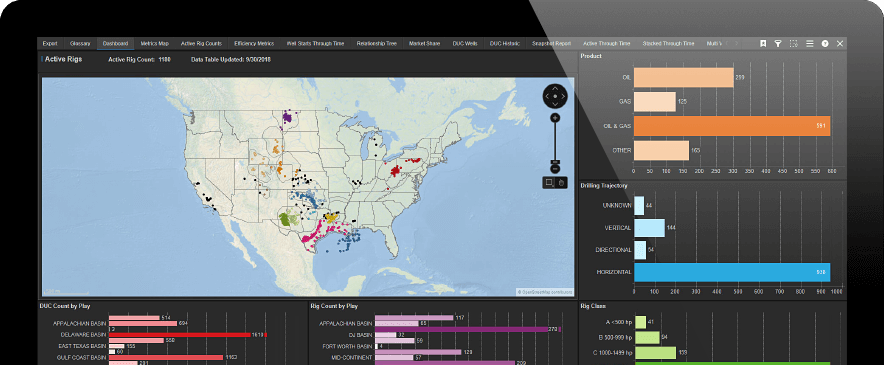
Task: Open the hamburger menu icon
Action: (x=810, y=43)
